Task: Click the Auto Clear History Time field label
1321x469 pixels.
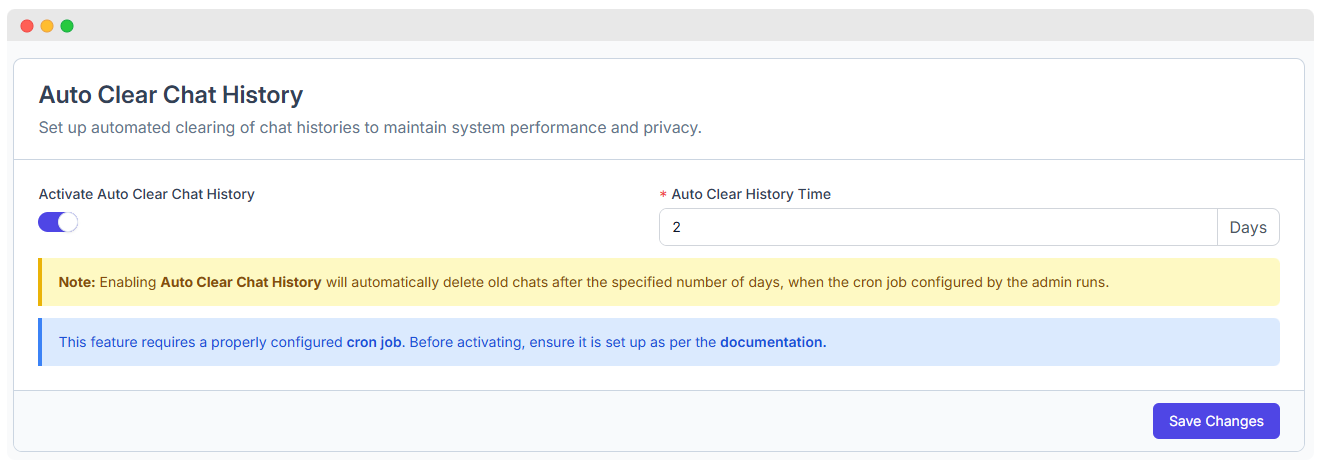Action: click(751, 194)
